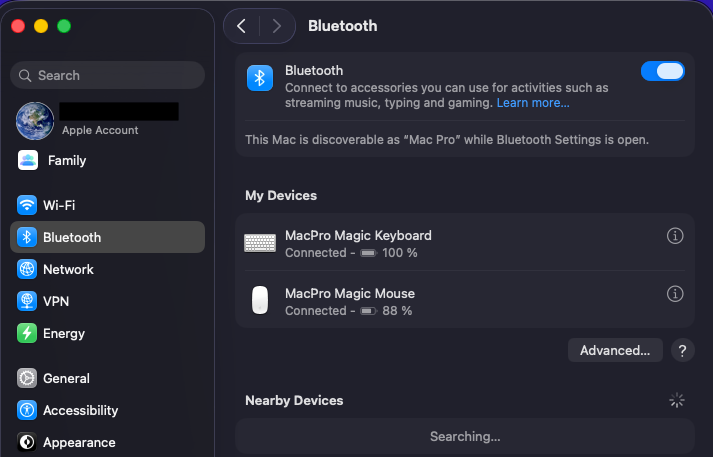Viewport: 713px width, 457px height.
Task: Go back with the left chevron
Action: click(241, 26)
